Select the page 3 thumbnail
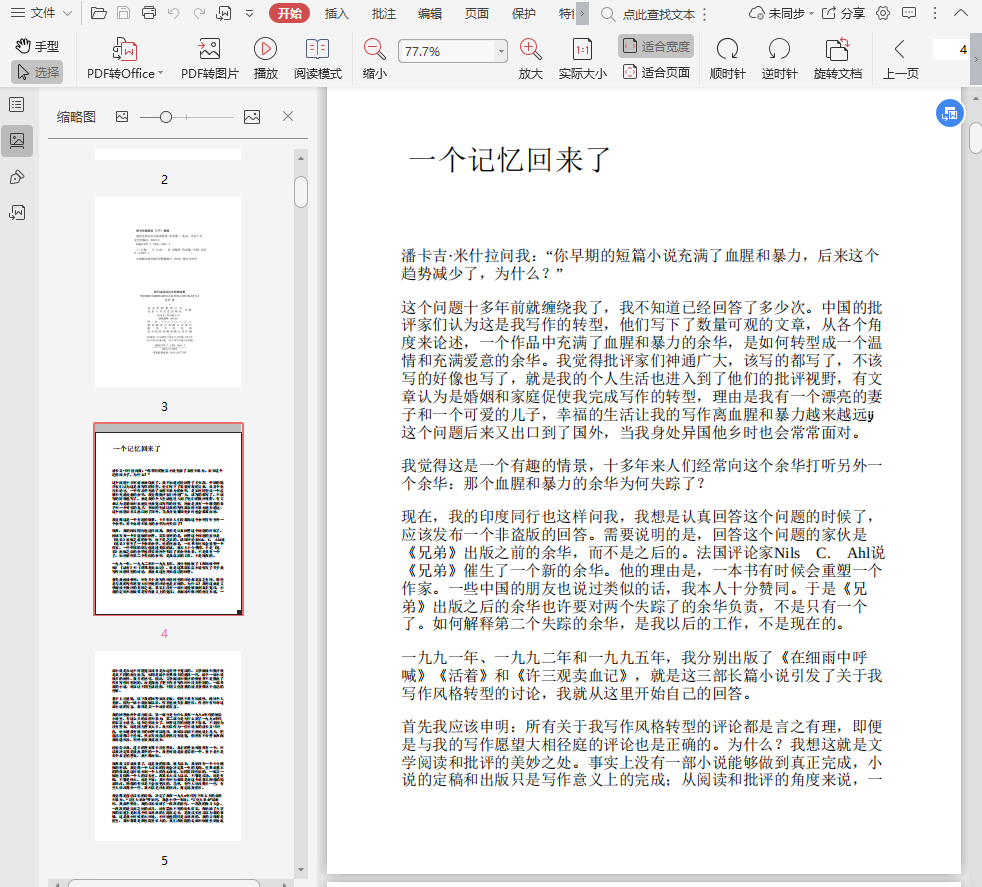The width and height of the screenshot is (982, 887). pyautogui.click(x=168, y=291)
